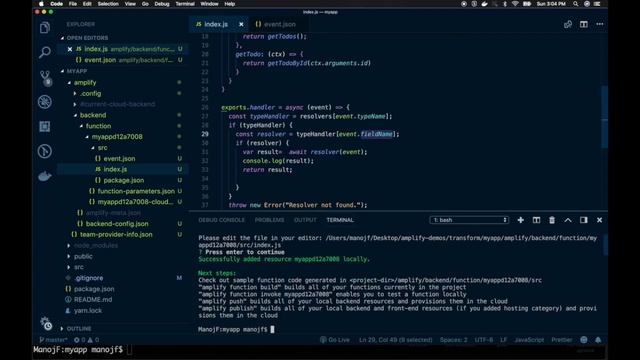
Task: Click the errors and warnings status indicator
Action: click(87, 340)
